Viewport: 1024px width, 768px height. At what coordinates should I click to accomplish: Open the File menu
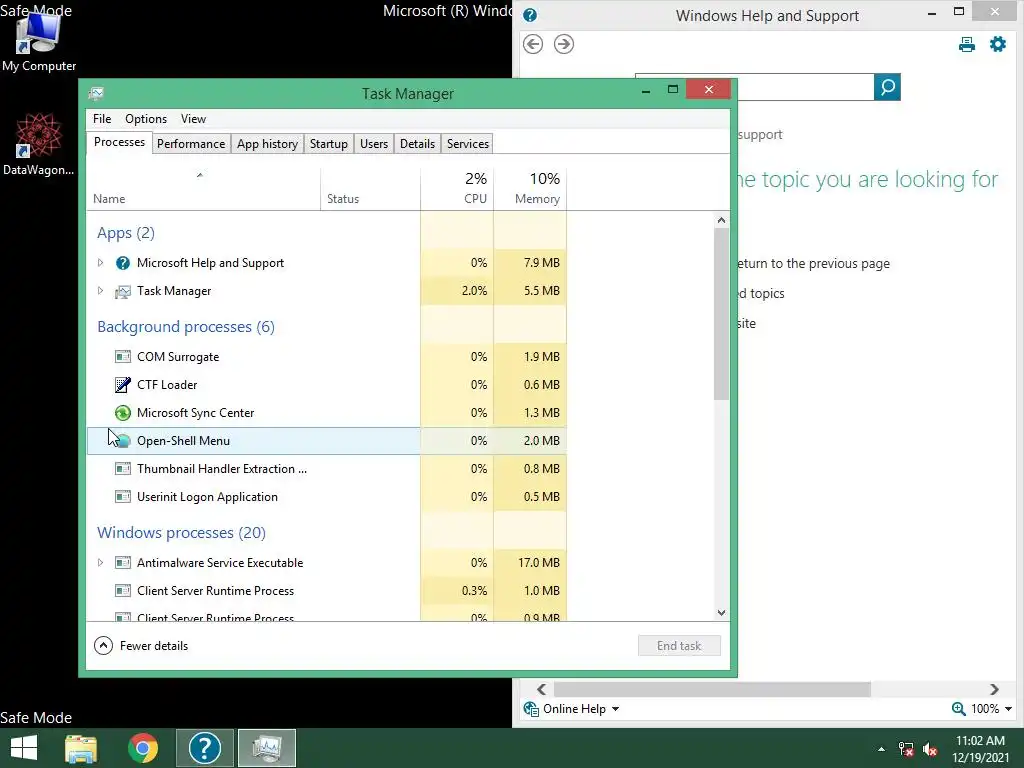click(102, 119)
